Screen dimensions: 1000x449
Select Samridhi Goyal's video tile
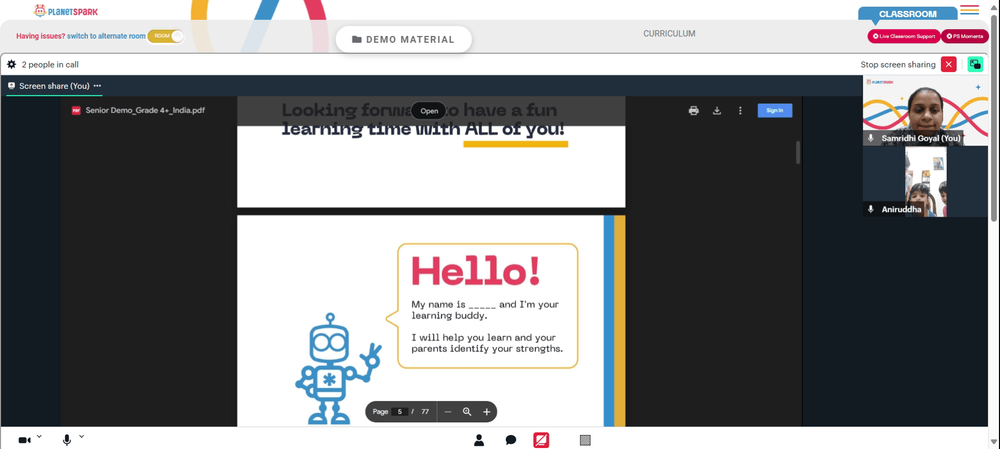pos(925,110)
